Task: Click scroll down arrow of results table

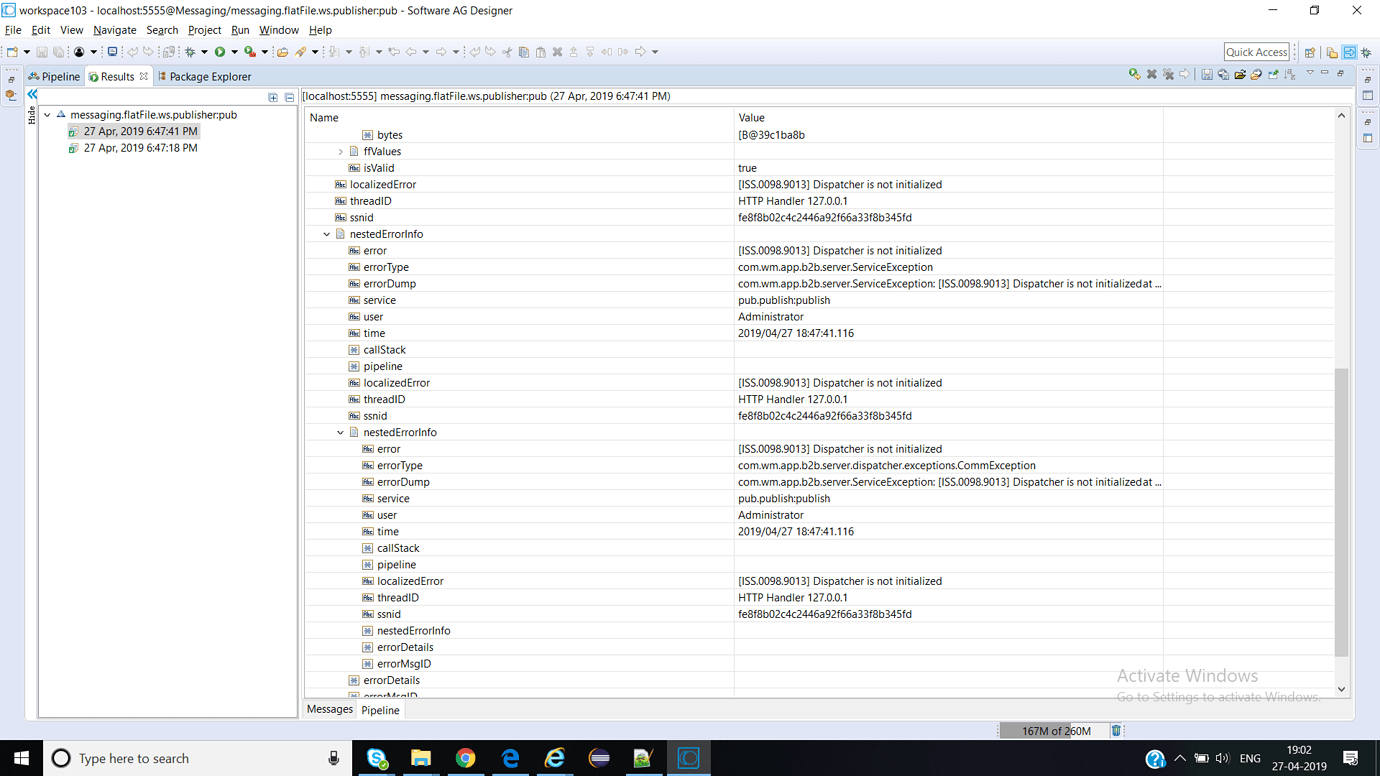Action: pos(1341,689)
